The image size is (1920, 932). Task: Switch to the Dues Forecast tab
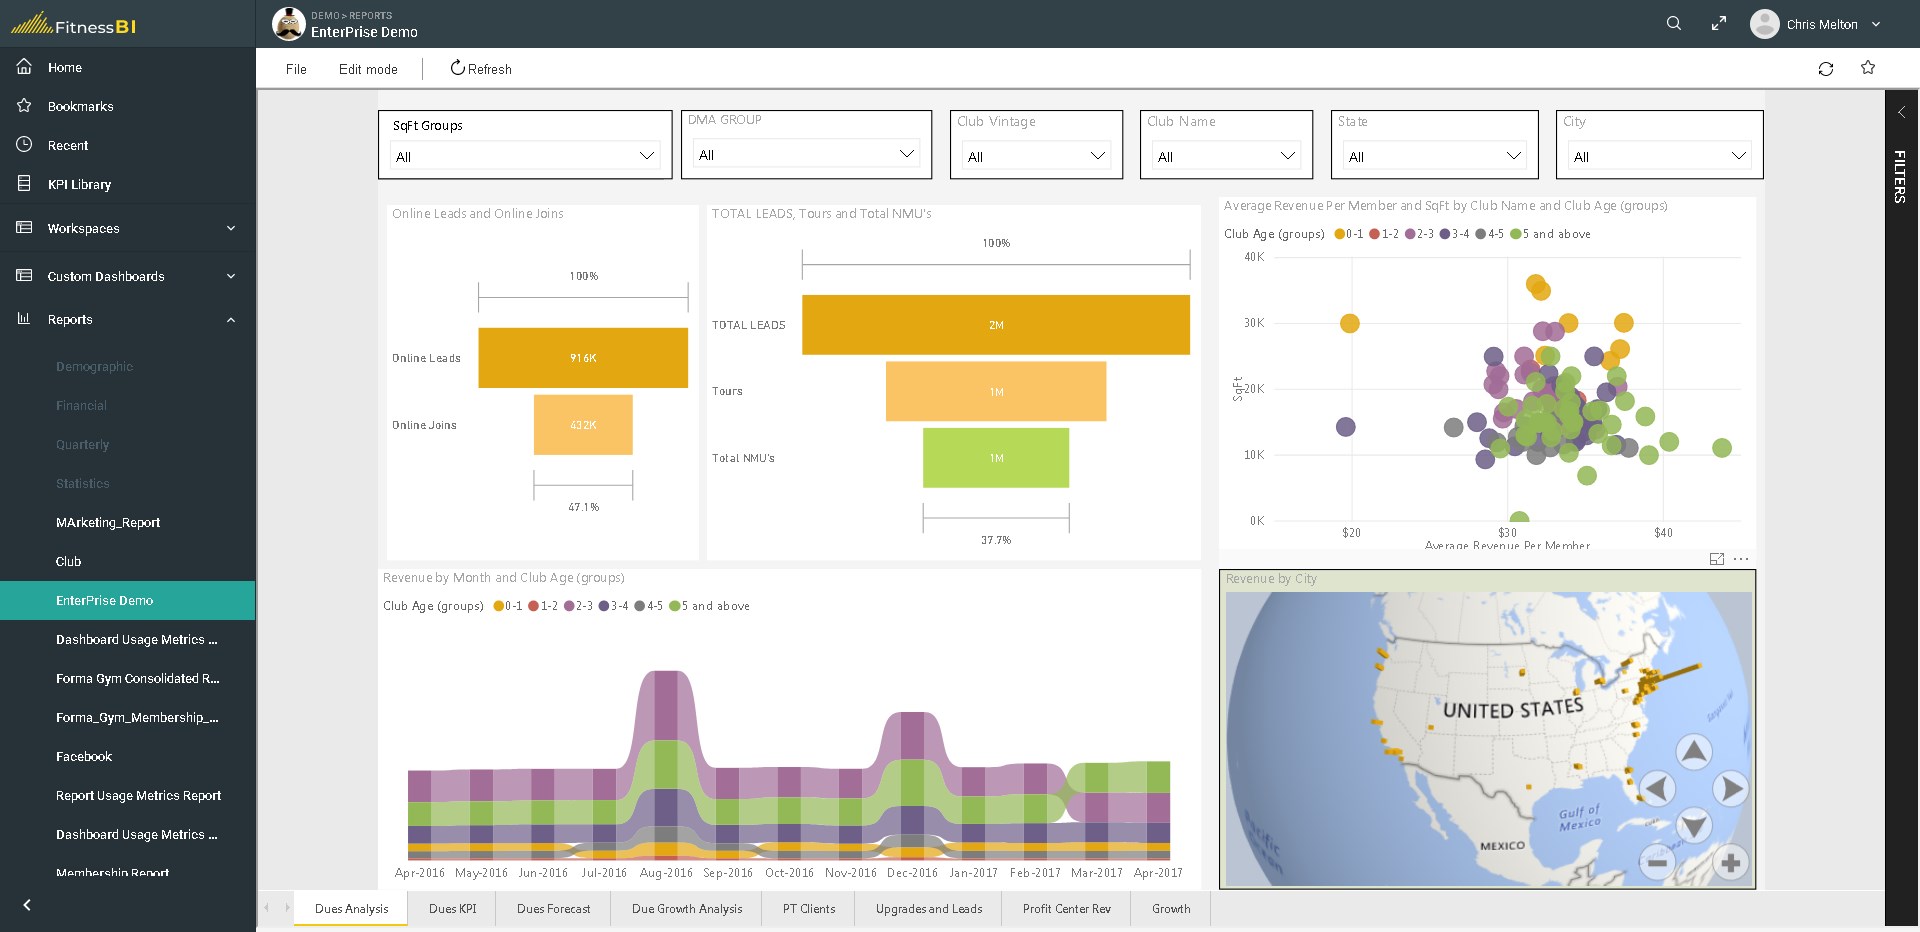click(553, 909)
